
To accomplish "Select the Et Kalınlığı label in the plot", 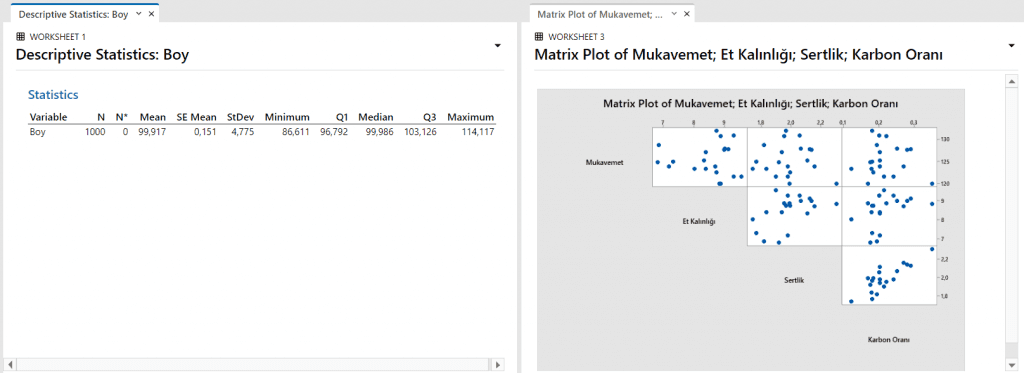I will pyautogui.click(x=699, y=221).
